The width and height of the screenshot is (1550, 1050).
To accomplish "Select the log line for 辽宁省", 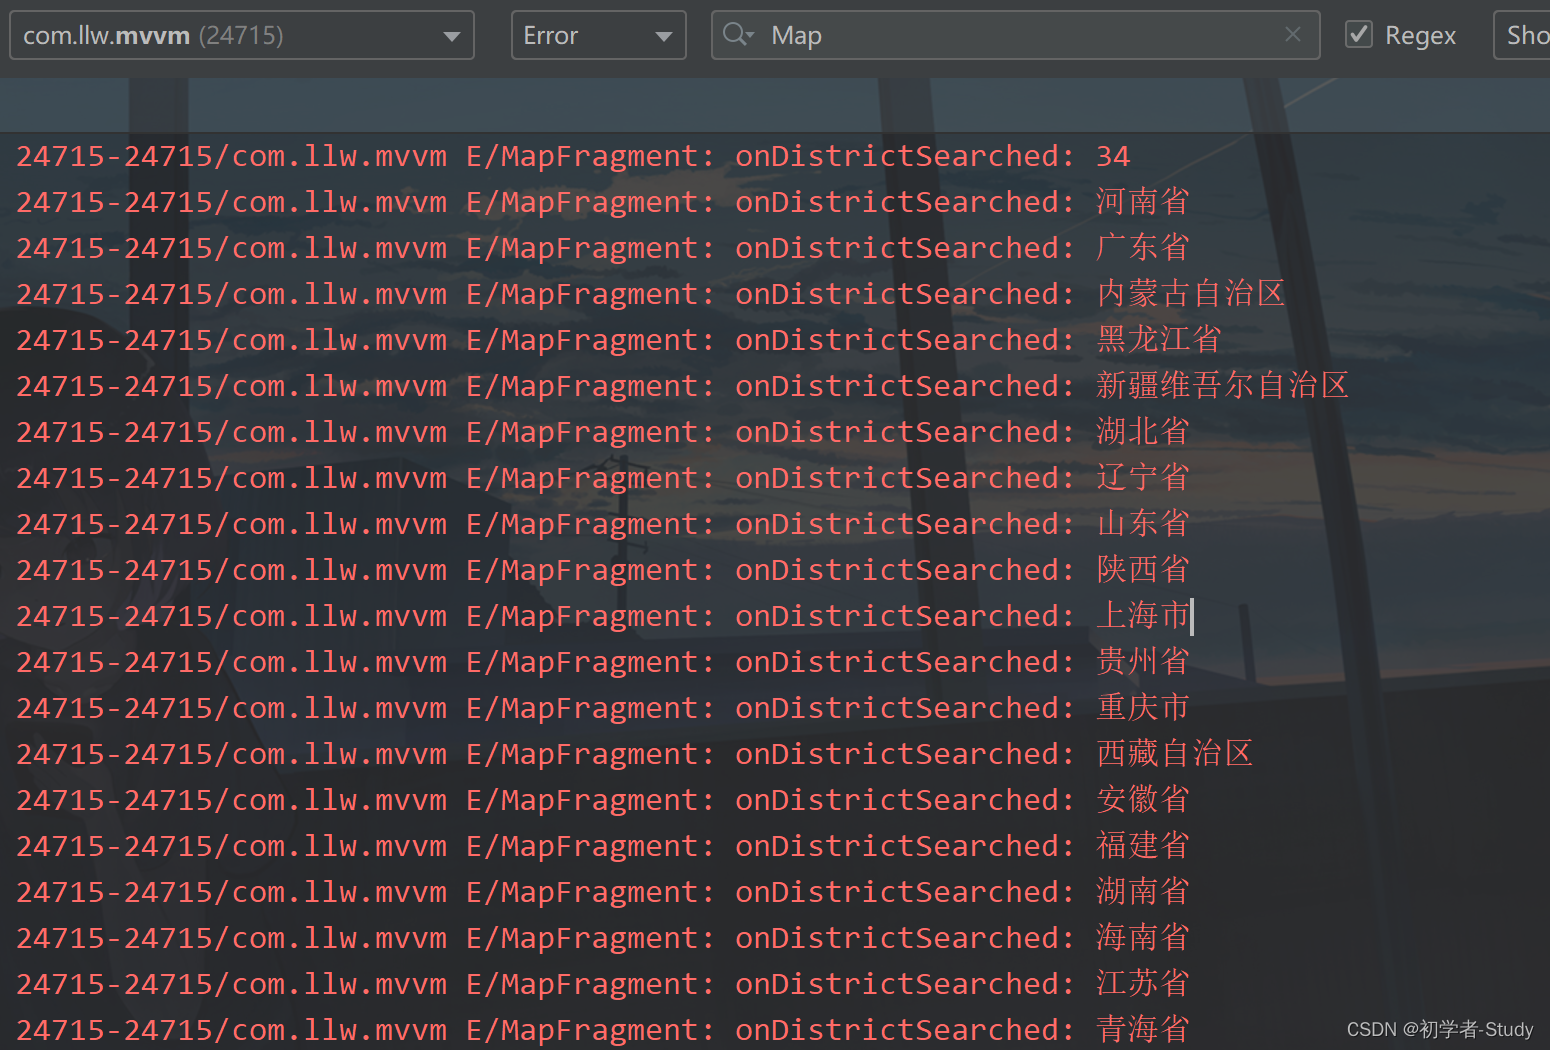I will 603,478.
